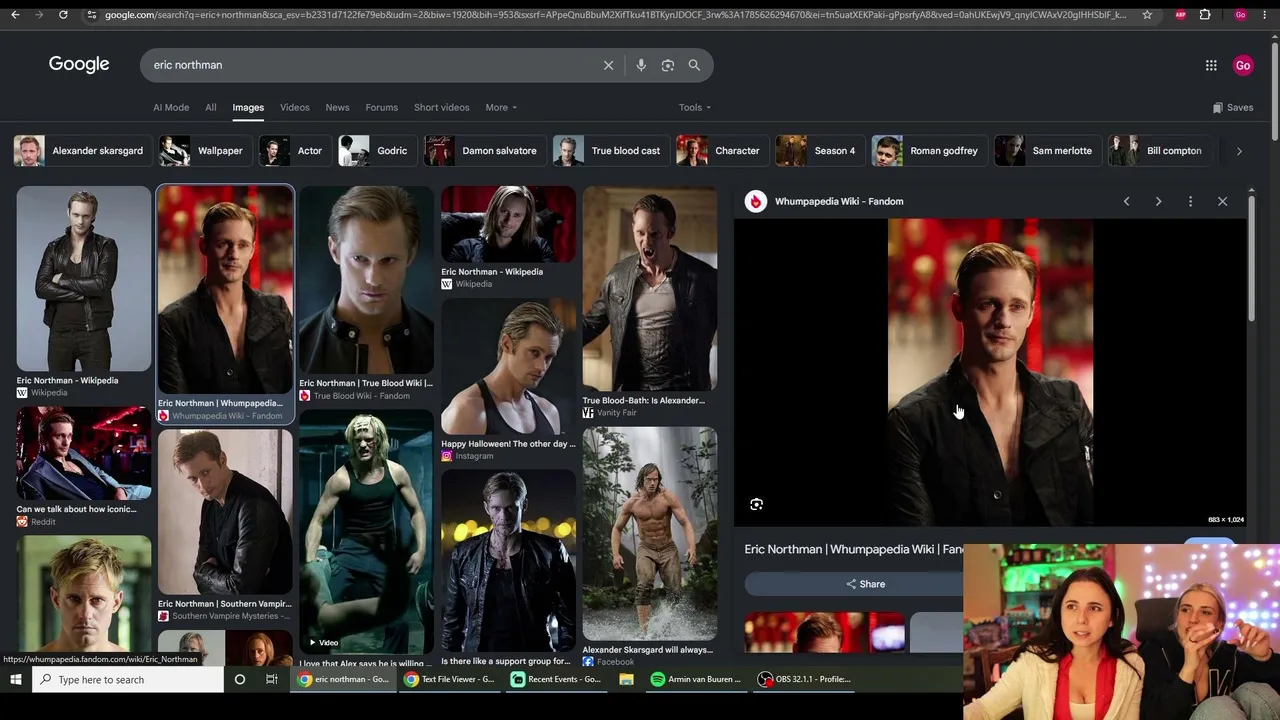1280x720 pixels.
Task: Focus the browser address bar
Action: click(x=615, y=15)
